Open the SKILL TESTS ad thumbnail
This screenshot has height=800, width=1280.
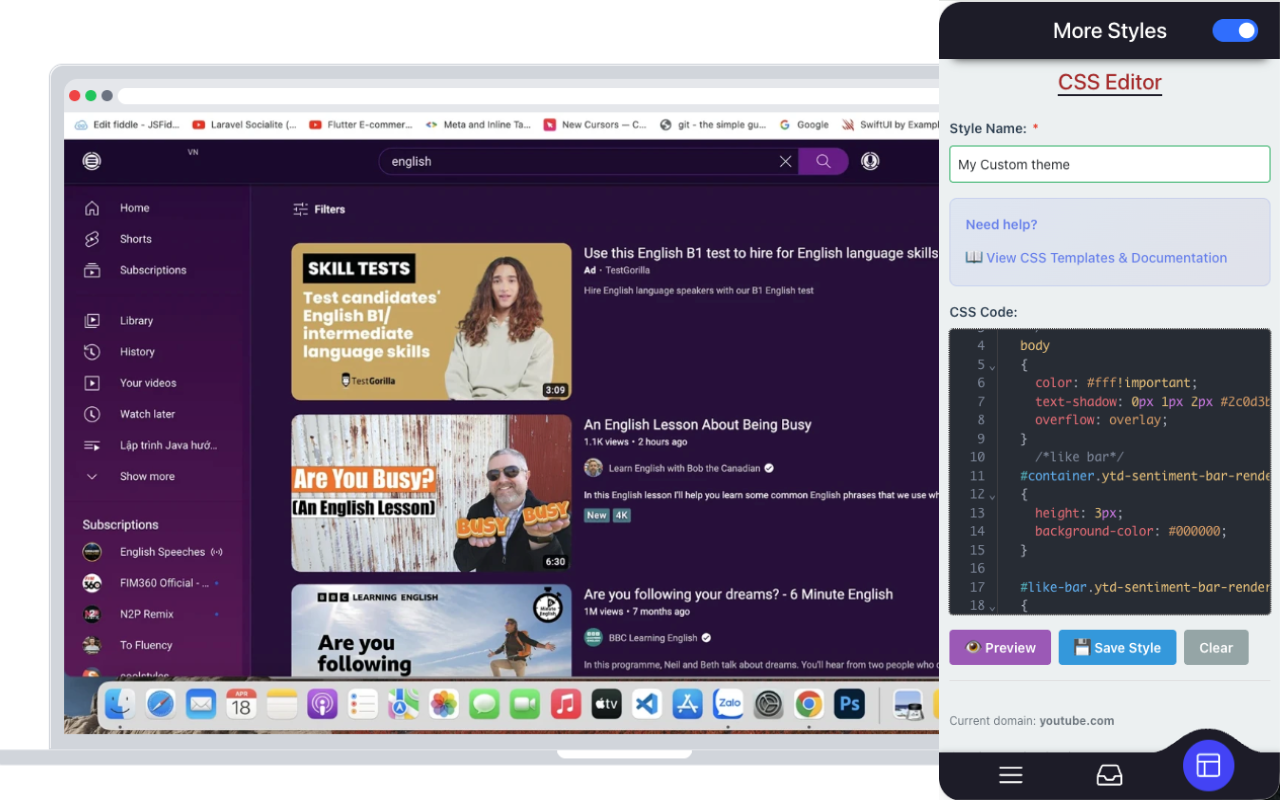point(432,322)
